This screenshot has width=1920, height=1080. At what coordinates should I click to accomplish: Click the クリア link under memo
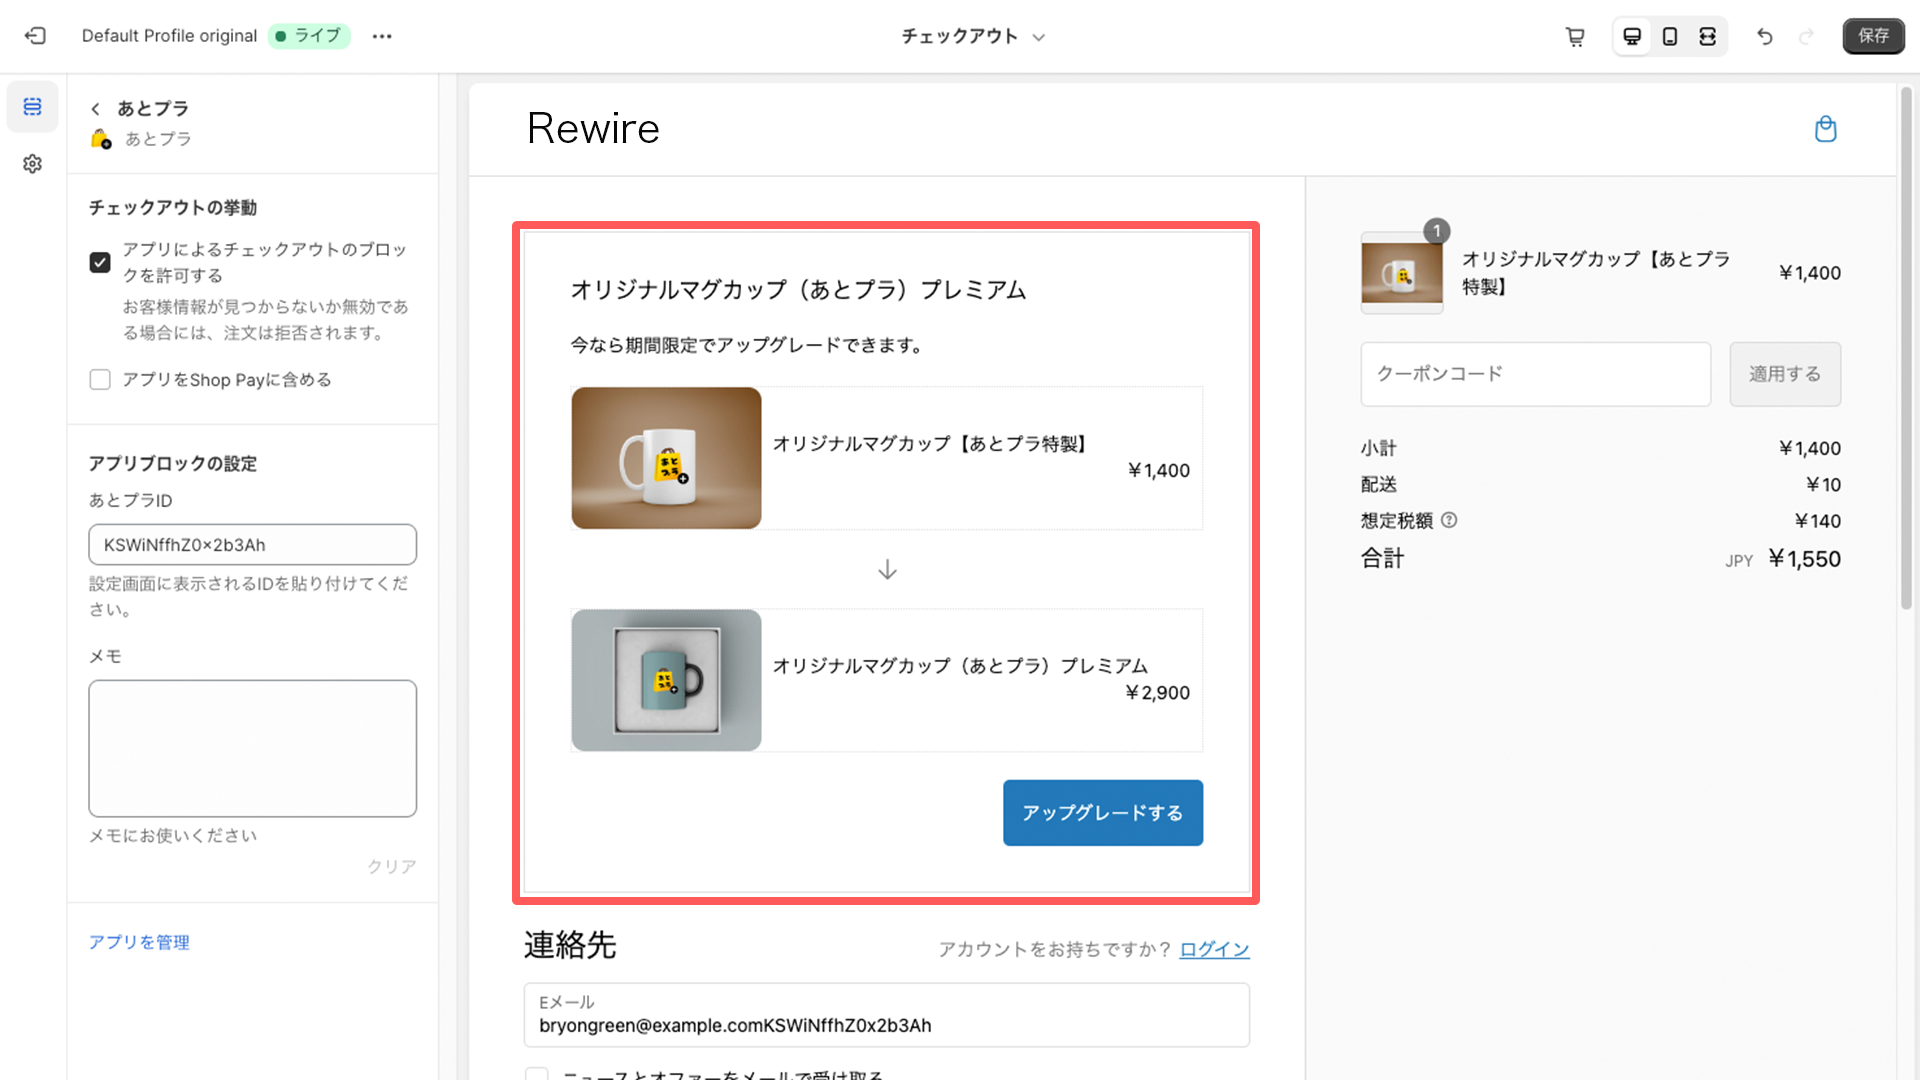[x=391, y=867]
